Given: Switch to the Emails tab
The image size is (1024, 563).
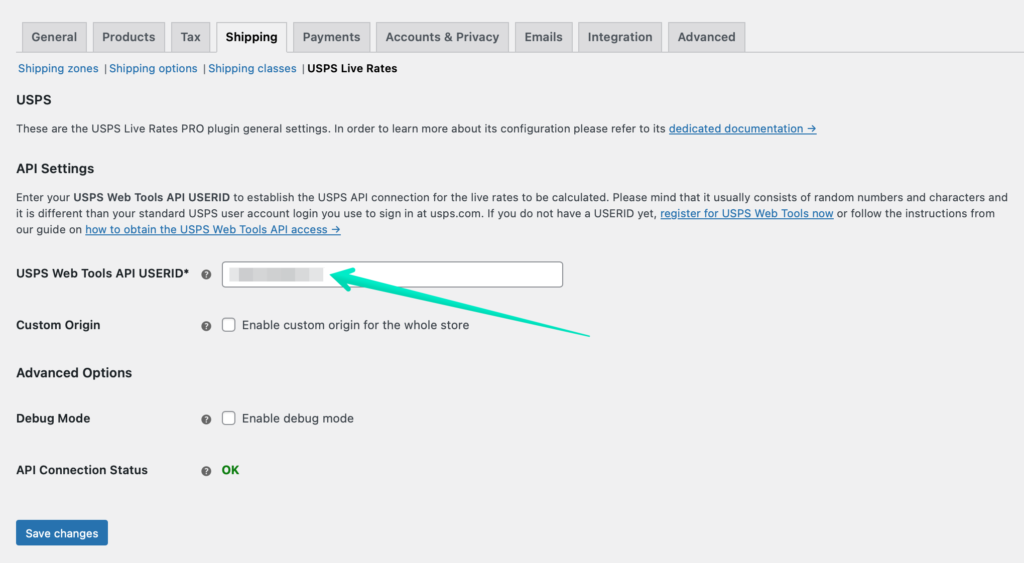Looking at the screenshot, I should click(x=543, y=37).
